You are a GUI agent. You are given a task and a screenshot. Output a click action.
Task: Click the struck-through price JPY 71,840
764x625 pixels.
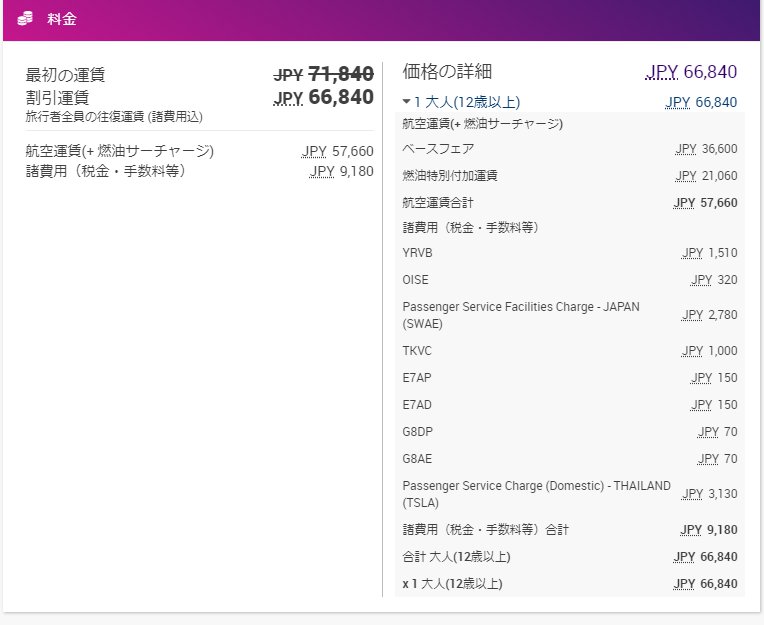pos(324,75)
